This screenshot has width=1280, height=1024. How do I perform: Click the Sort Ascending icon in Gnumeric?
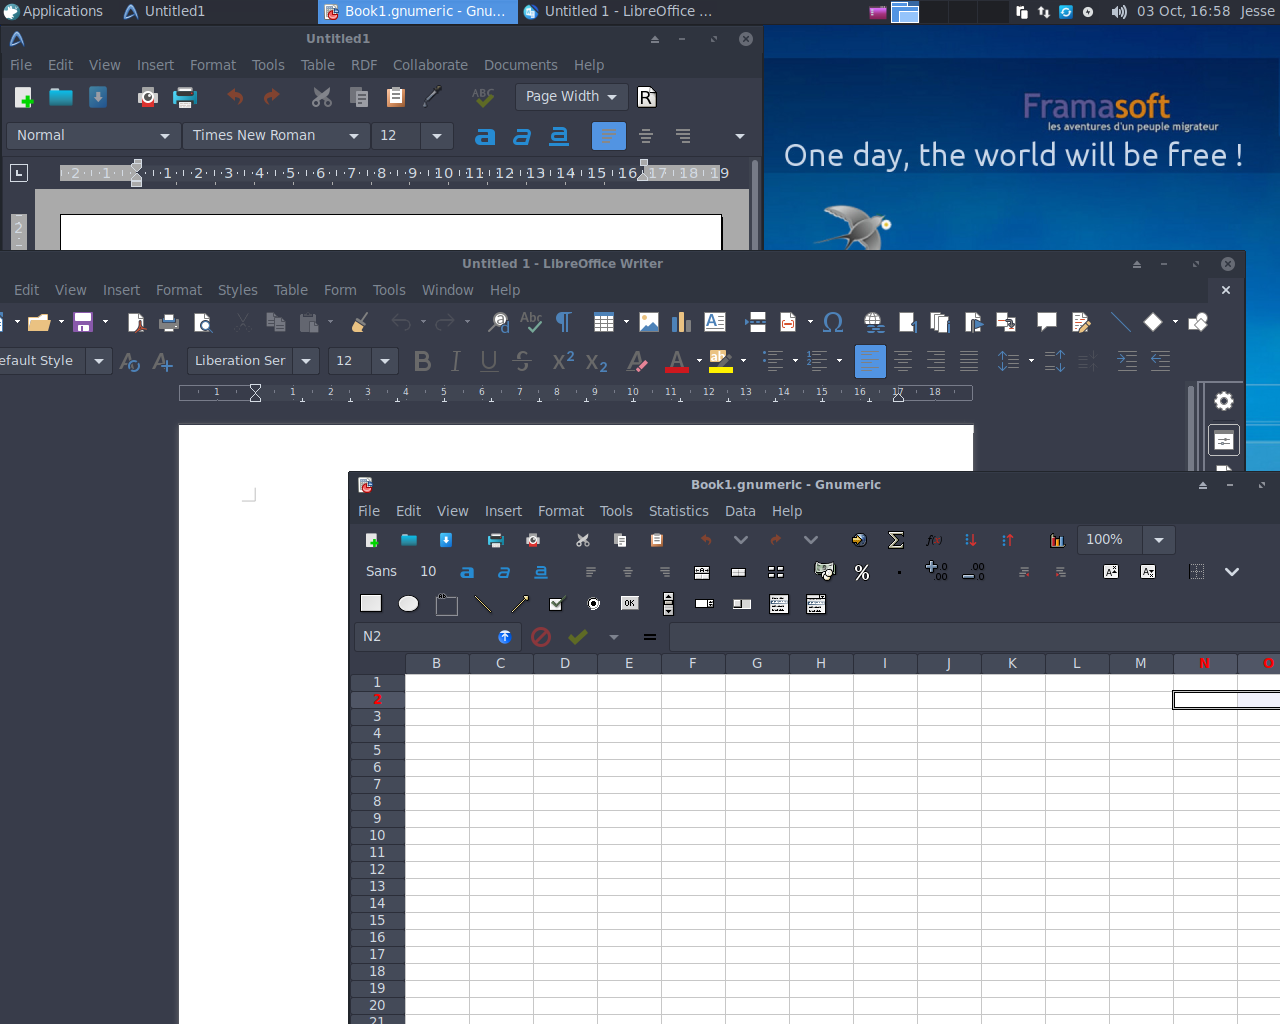tap(970, 540)
